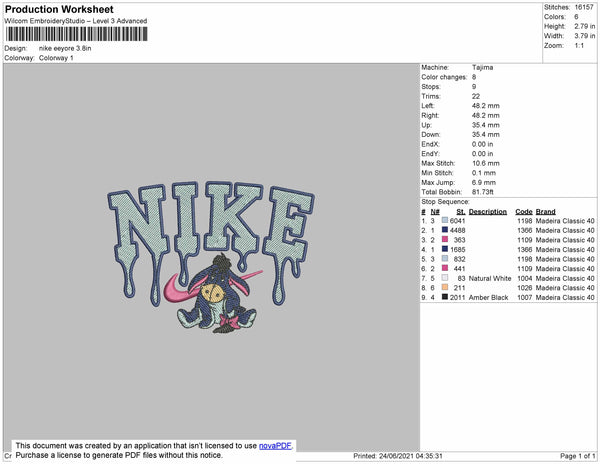Select the total bobbin value '81.73ft'

pyautogui.click(x=483, y=192)
